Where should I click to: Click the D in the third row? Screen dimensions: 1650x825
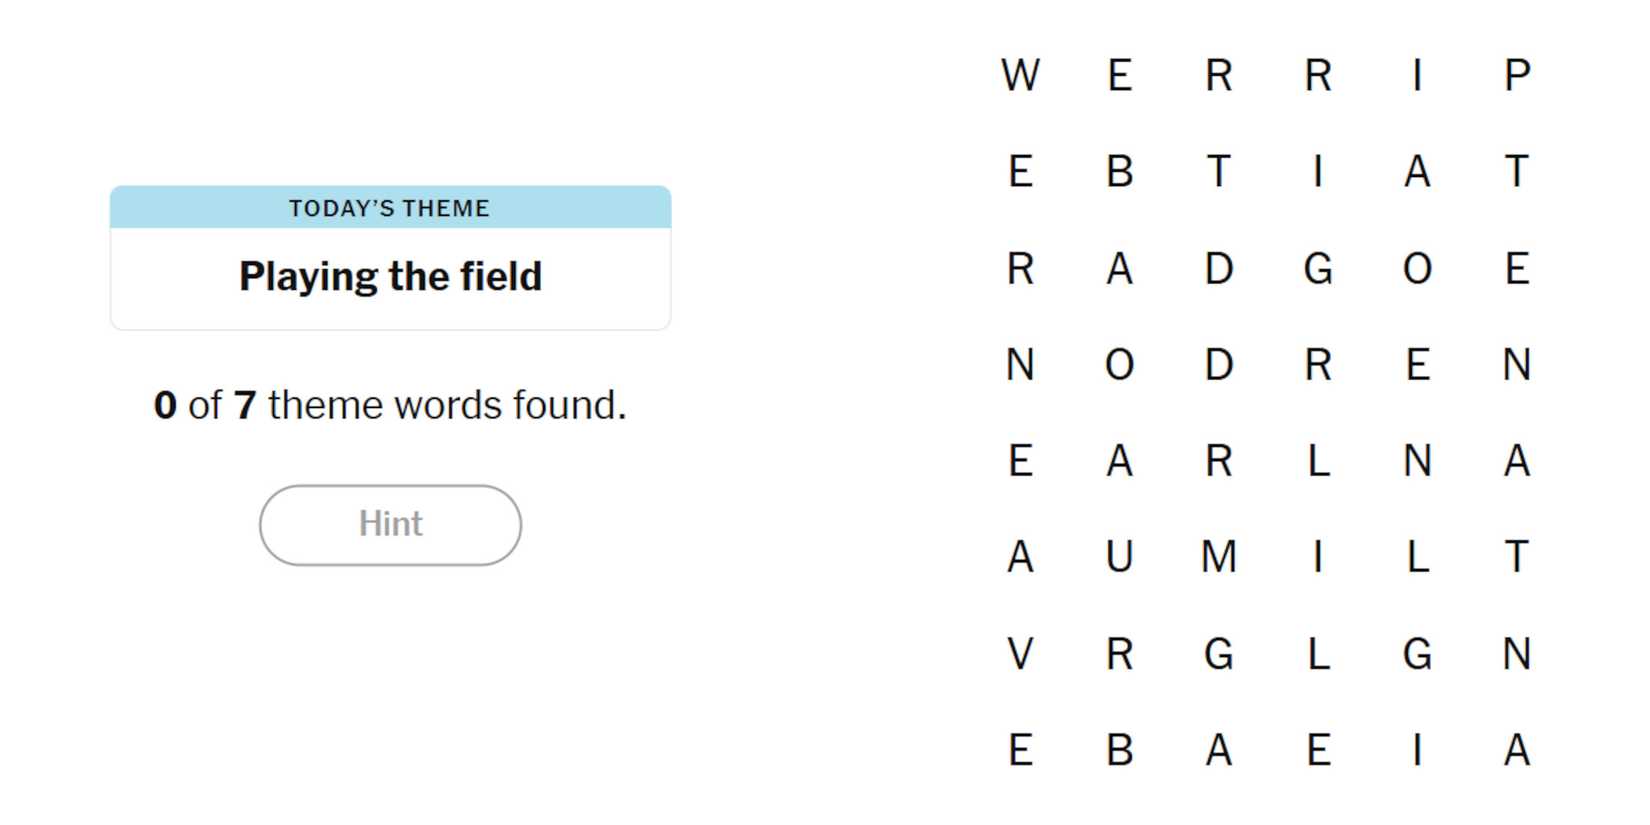[x=1219, y=268]
